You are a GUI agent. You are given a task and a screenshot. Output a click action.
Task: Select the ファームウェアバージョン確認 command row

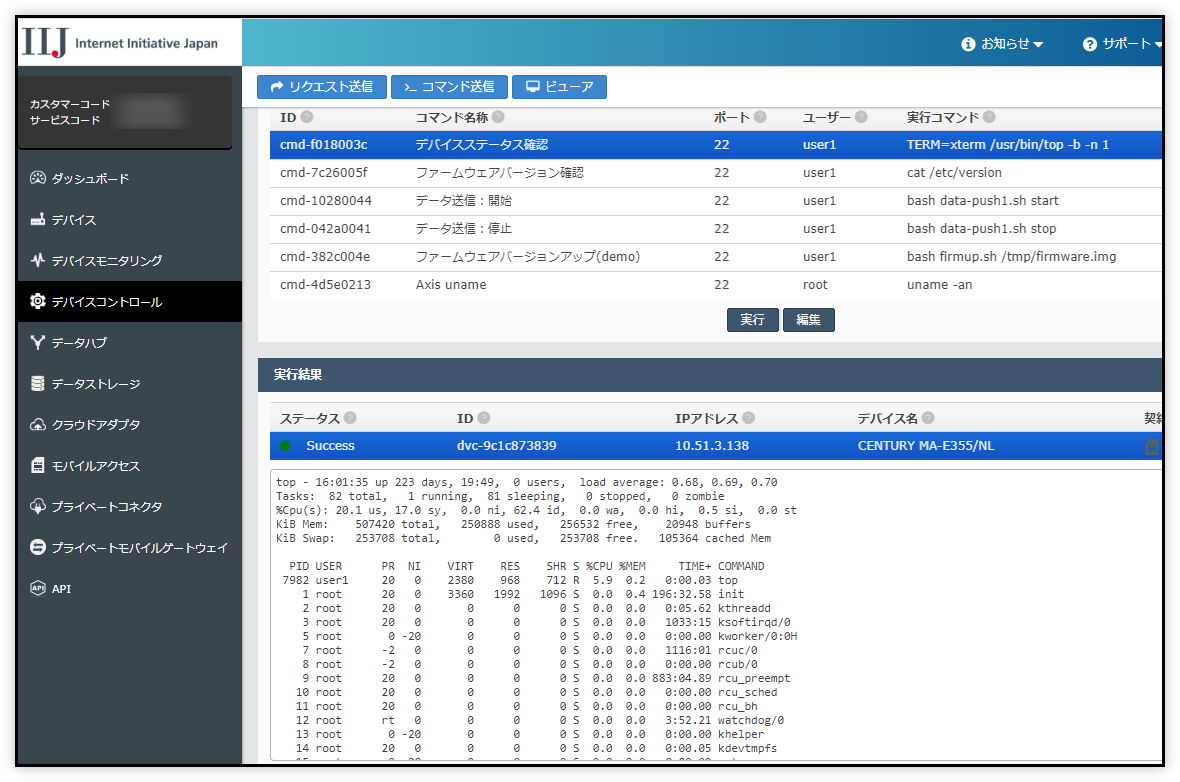point(499,173)
